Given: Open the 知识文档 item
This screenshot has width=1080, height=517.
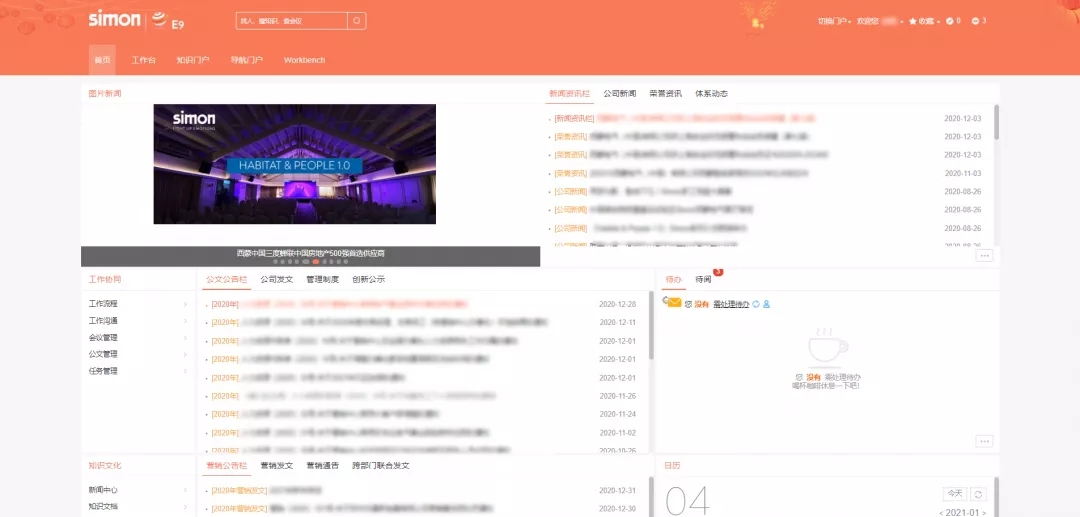Looking at the screenshot, I should click(103, 507).
